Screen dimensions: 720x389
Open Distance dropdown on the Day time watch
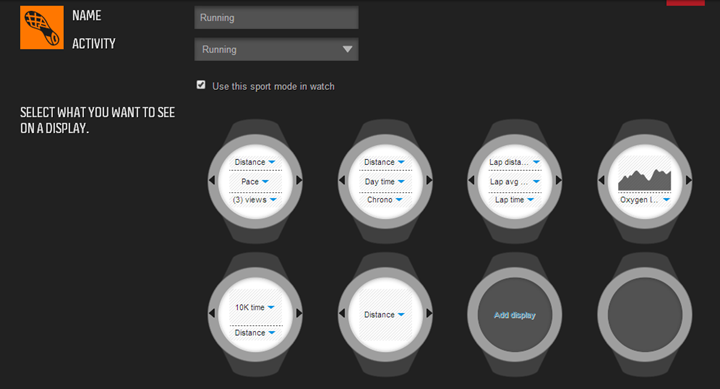pyautogui.click(x=384, y=162)
